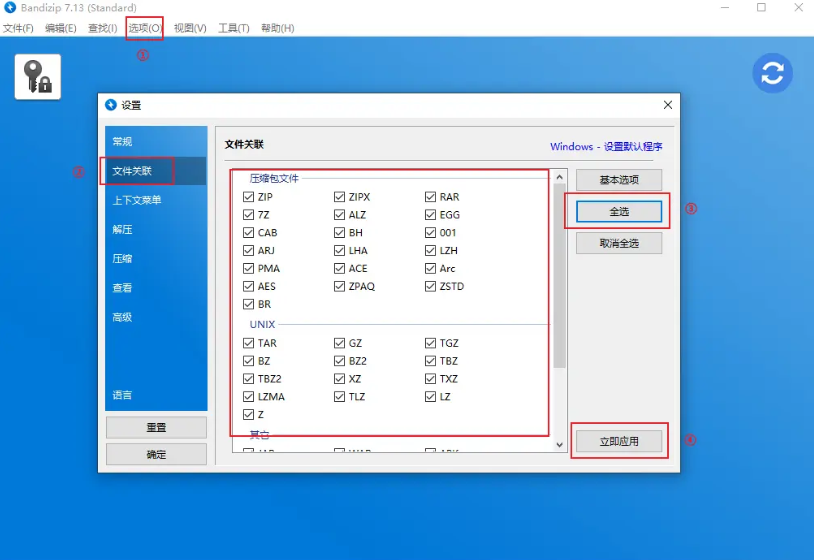Viewport: 814px width, 560px height.
Task: Uncheck the ZIPX checkbox
Action: tap(340, 197)
